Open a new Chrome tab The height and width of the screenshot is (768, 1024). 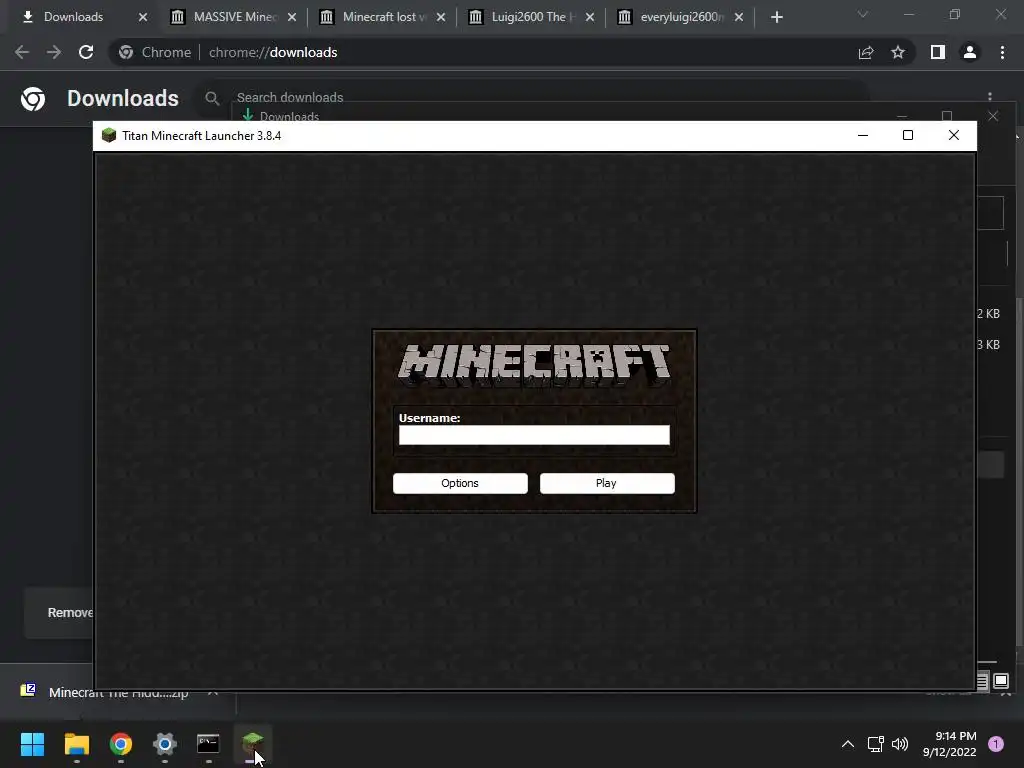776,17
